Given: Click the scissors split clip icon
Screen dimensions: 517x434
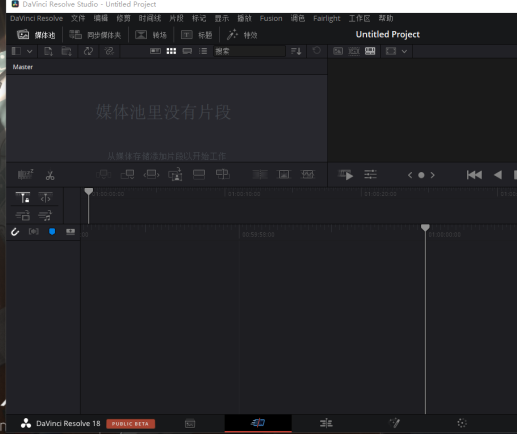Looking at the screenshot, I should click(50, 175).
